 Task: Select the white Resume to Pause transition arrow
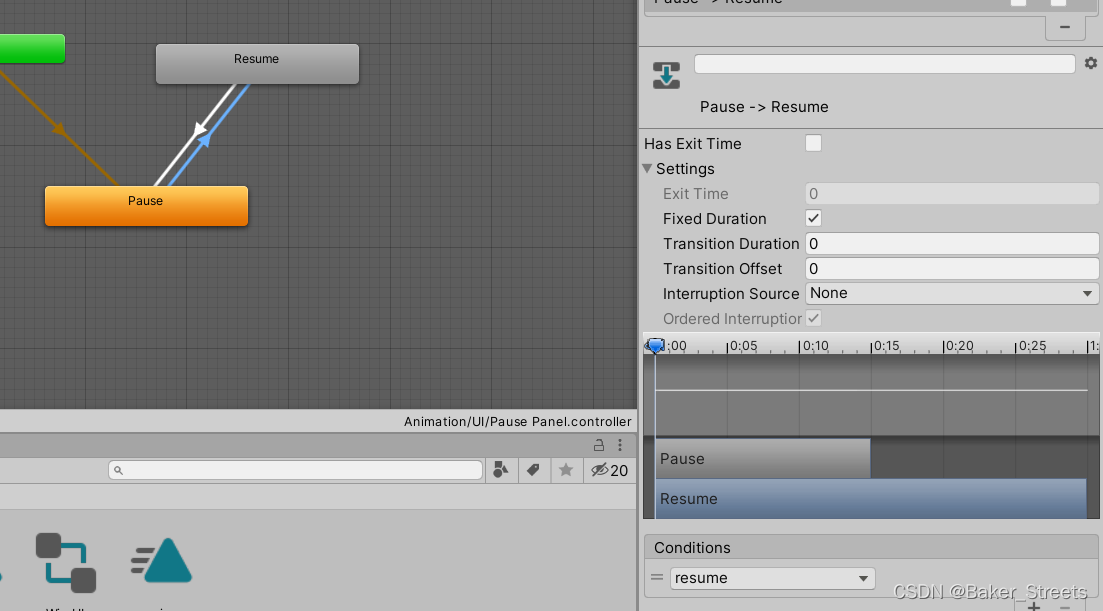tap(200, 129)
